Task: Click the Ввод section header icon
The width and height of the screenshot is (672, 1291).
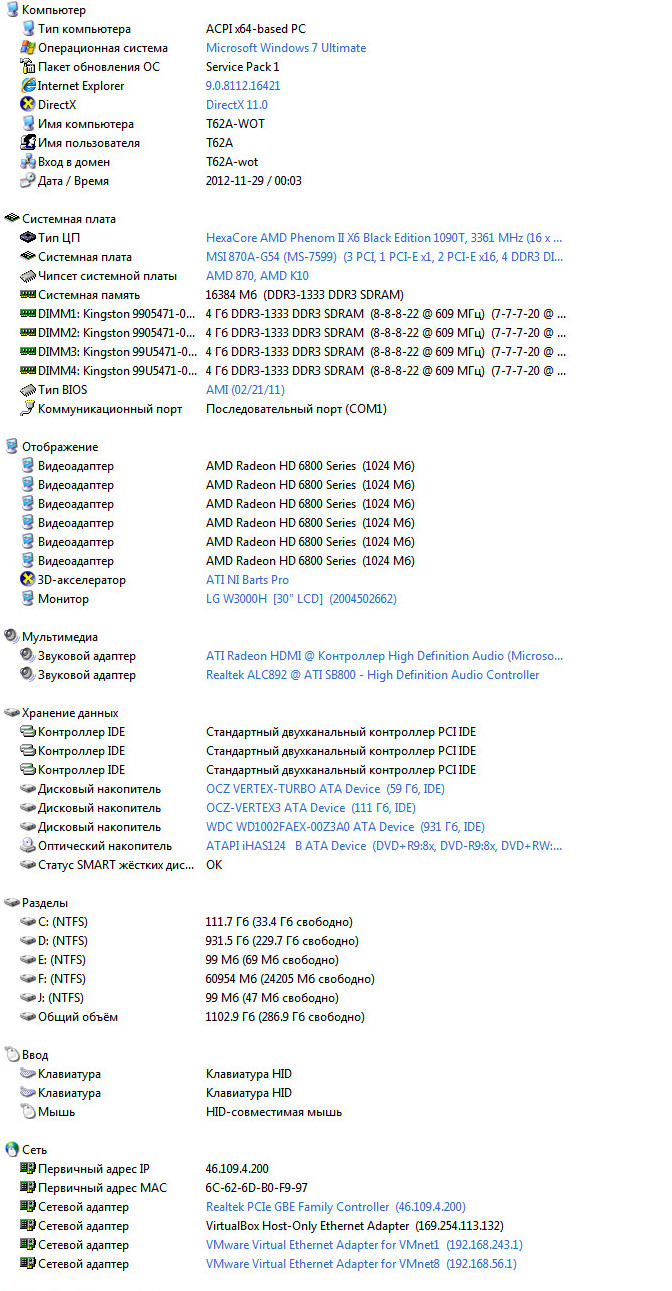Action: (12, 1055)
